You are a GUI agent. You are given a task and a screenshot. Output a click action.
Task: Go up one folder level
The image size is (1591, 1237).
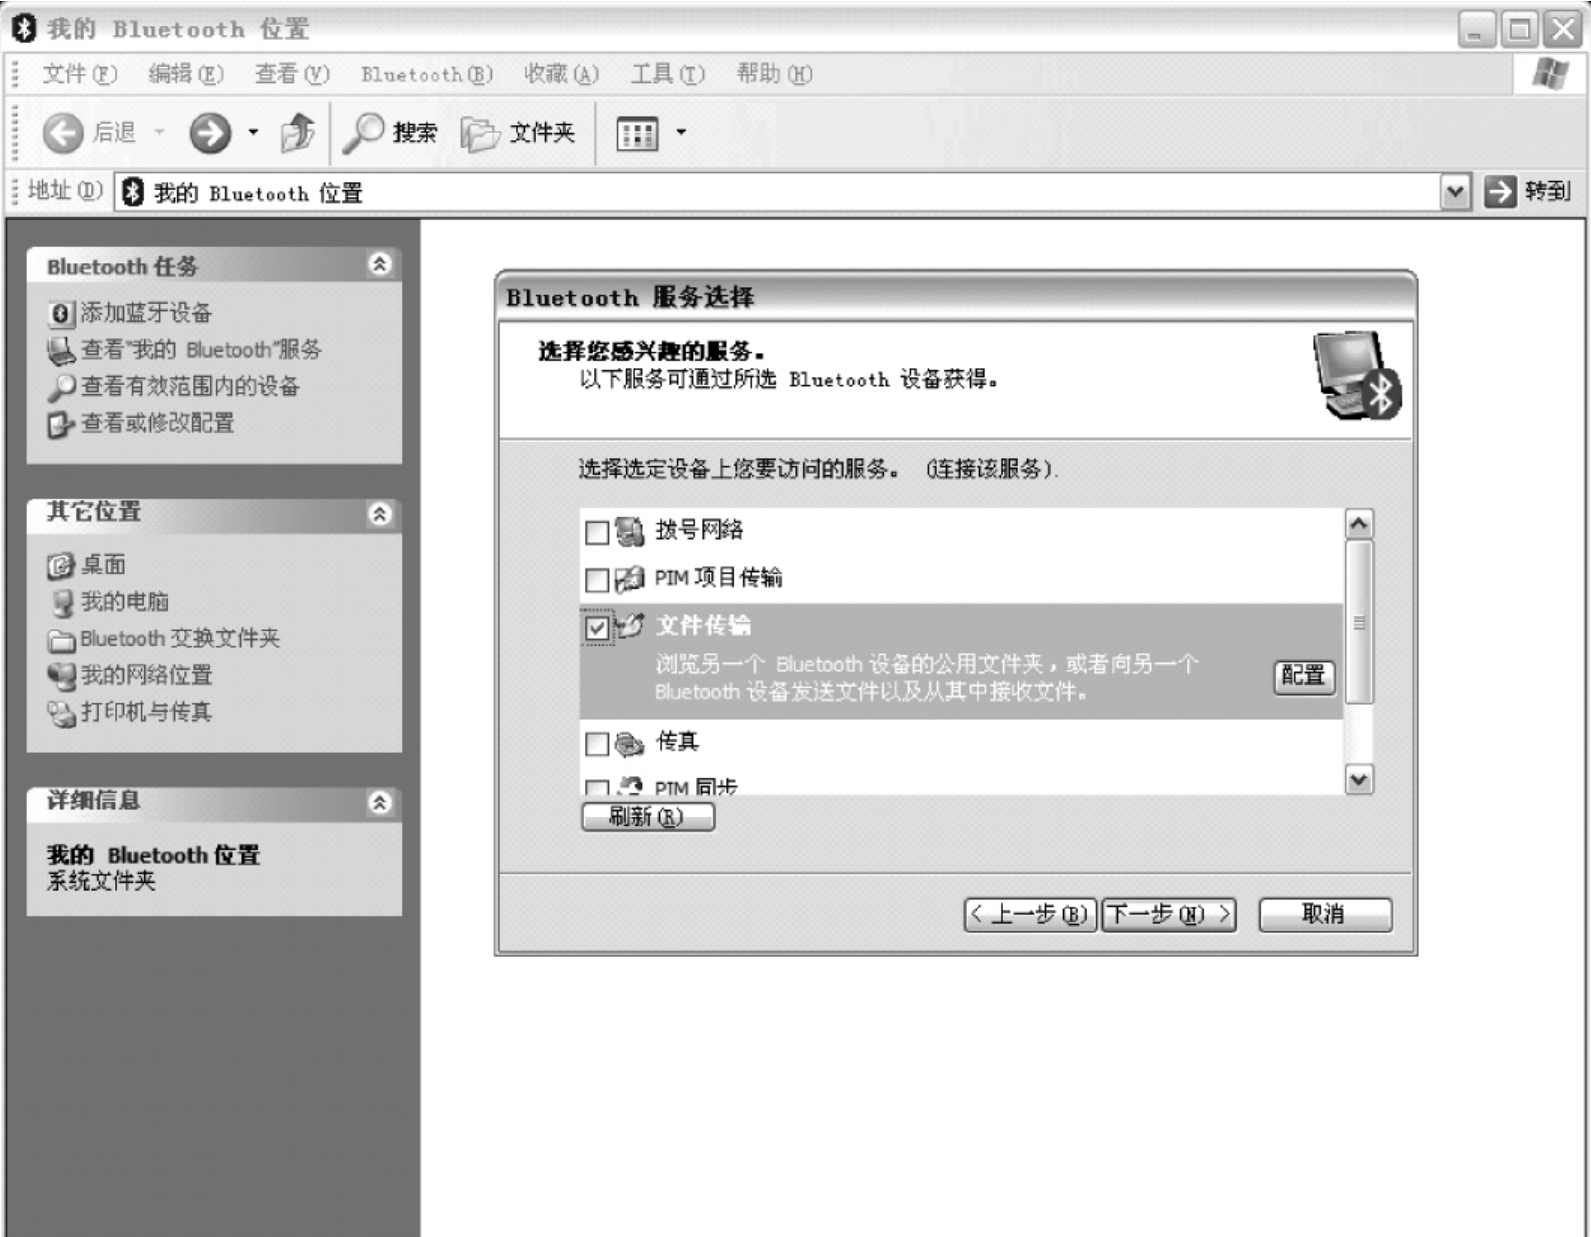coord(297,132)
